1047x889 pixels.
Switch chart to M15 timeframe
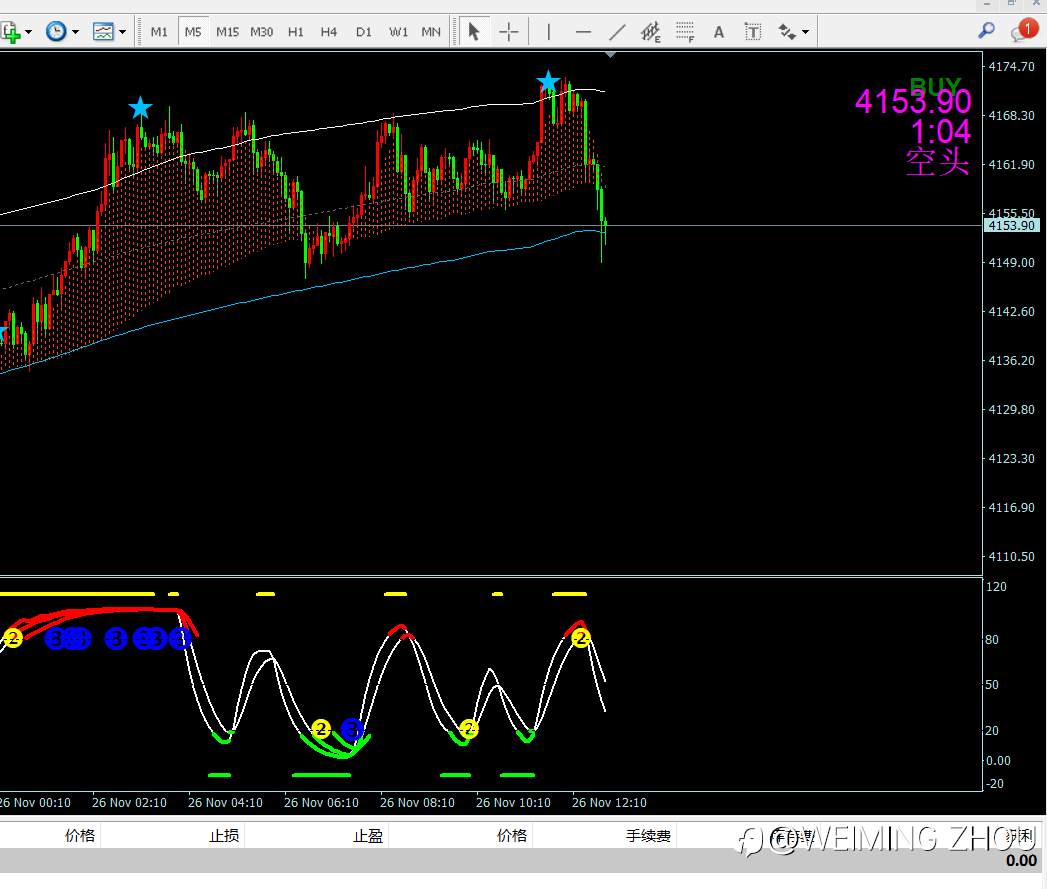click(x=227, y=31)
